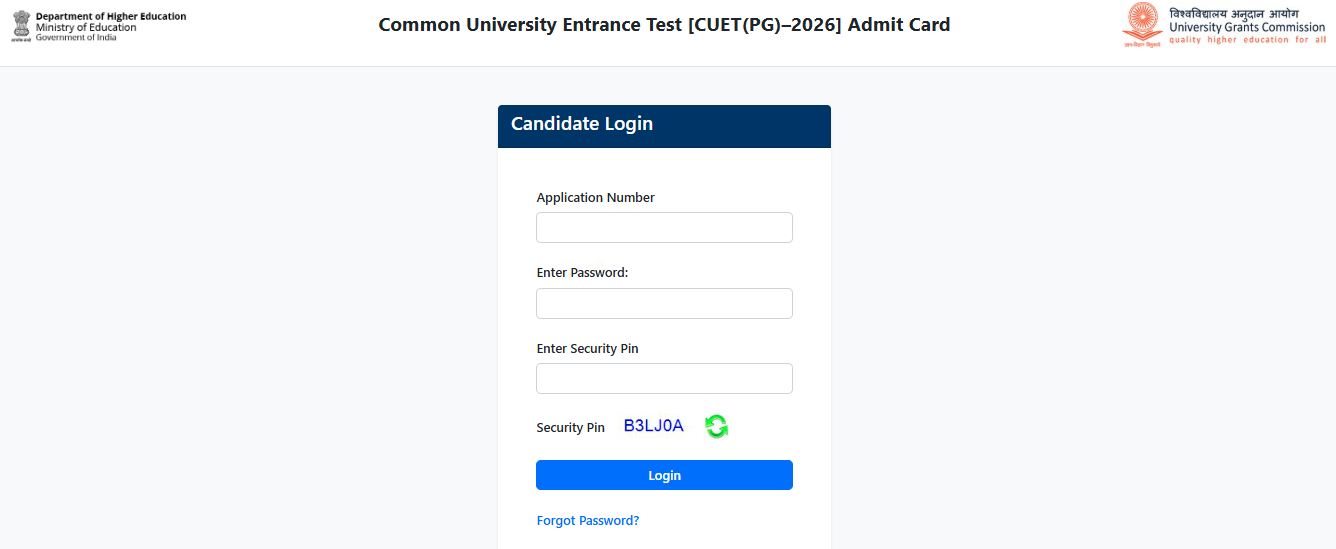Click into the Enter Password box
The image size is (1336, 549).
(x=664, y=304)
